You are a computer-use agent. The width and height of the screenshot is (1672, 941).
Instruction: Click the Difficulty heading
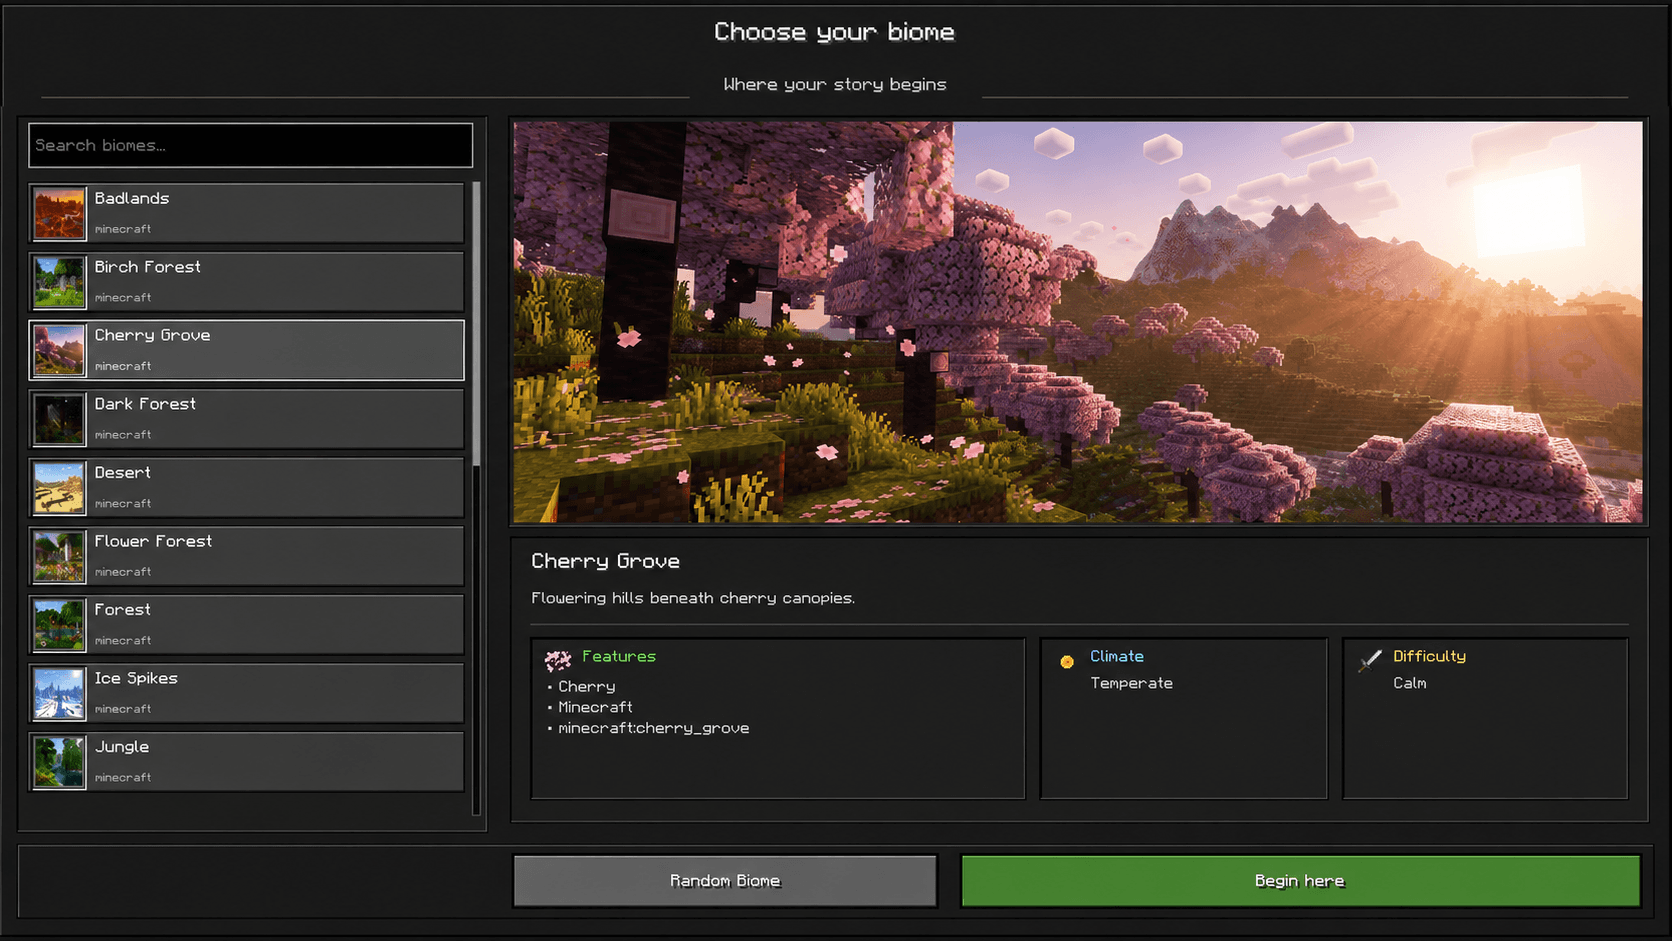(1430, 656)
